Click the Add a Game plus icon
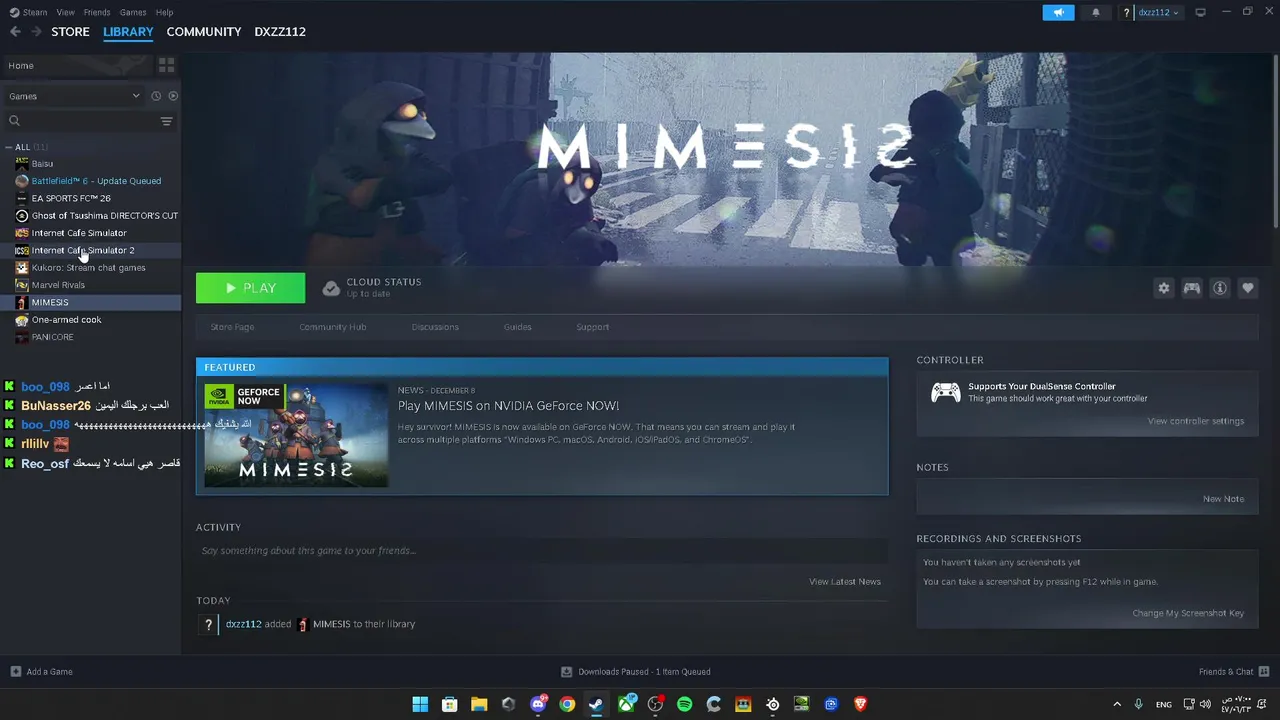Image resolution: width=1280 pixels, height=720 pixels. click(x=15, y=671)
